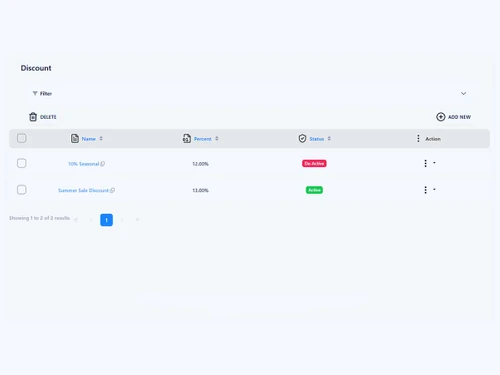This screenshot has height=375, width=500.
Task: Go to first page arrow
Action: pyautogui.click(x=76, y=220)
